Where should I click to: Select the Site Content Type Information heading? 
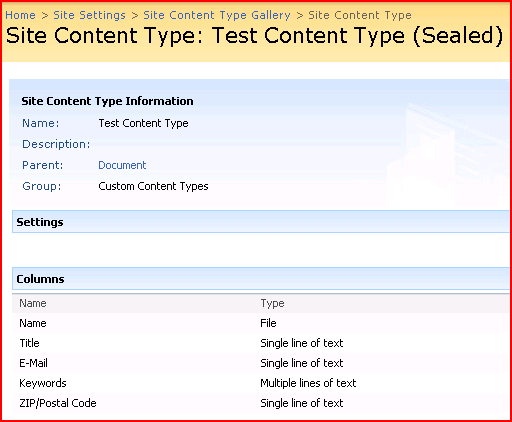(x=107, y=101)
